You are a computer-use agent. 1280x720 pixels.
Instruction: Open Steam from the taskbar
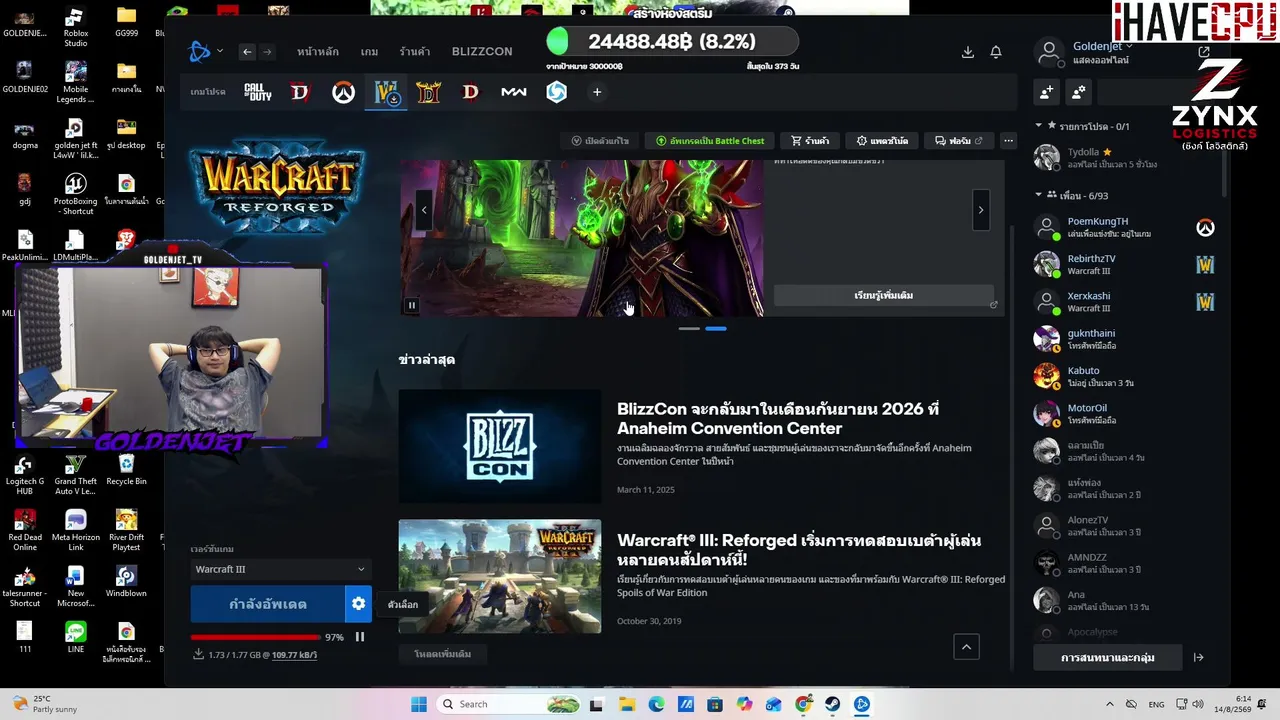pyautogui.click(x=833, y=704)
